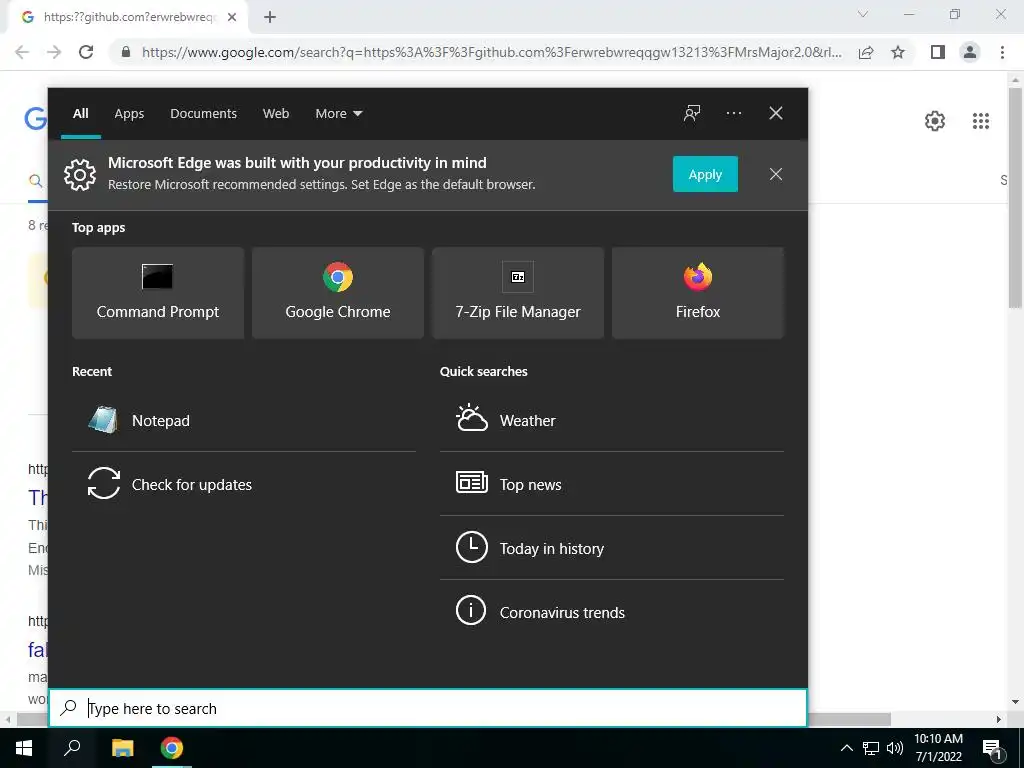Open the Google apps grid icon

click(980, 121)
